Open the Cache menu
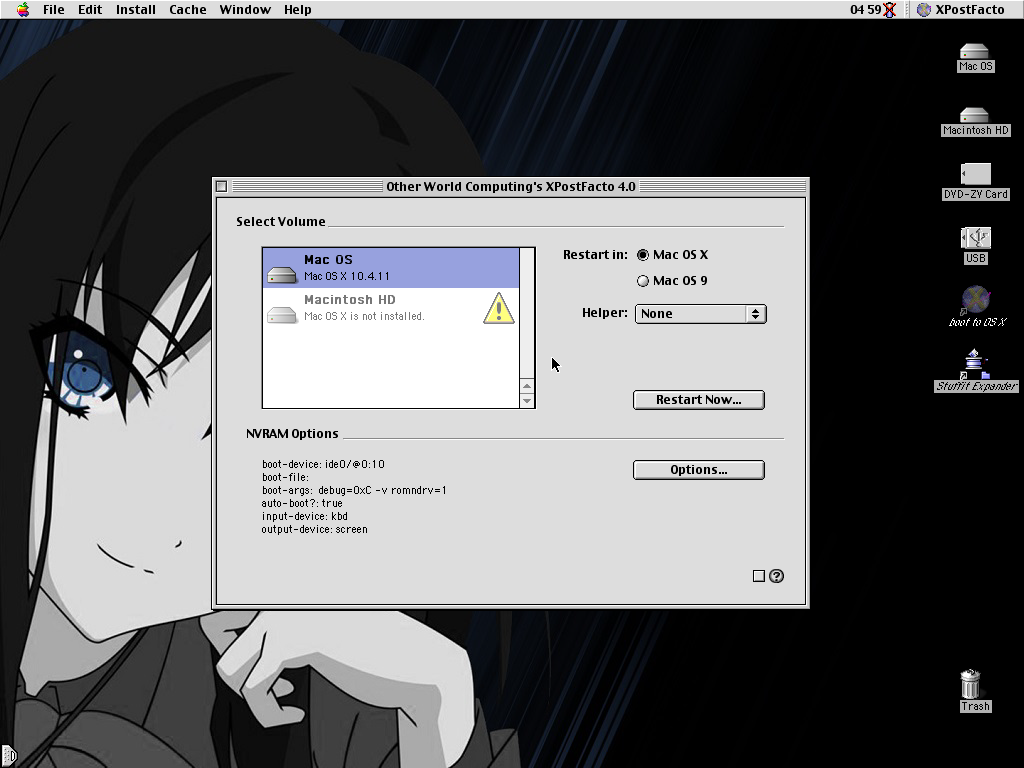 click(187, 9)
